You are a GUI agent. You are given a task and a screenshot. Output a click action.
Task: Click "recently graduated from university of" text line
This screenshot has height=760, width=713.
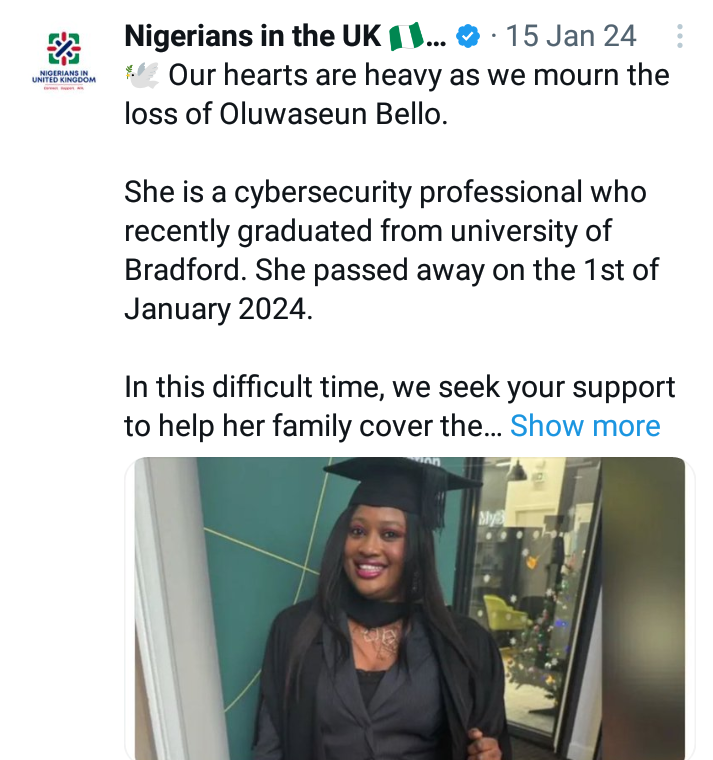click(x=367, y=232)
